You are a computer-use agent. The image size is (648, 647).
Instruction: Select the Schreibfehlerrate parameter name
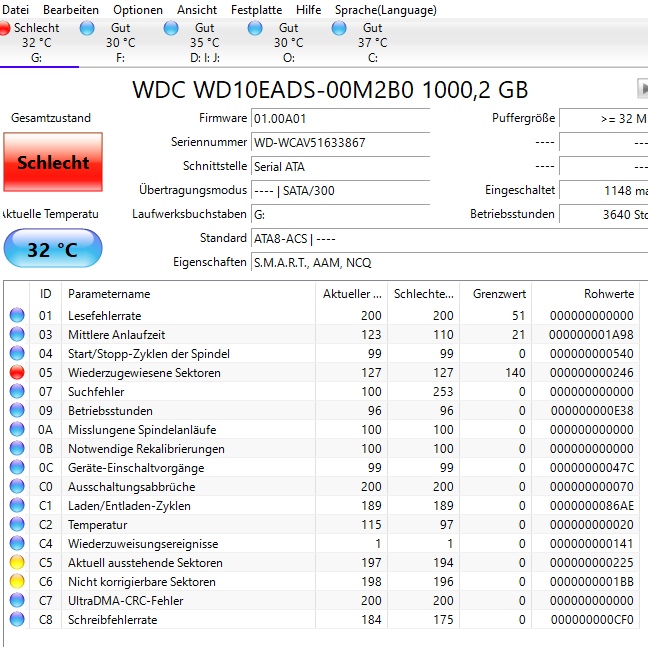pos(112,620)
